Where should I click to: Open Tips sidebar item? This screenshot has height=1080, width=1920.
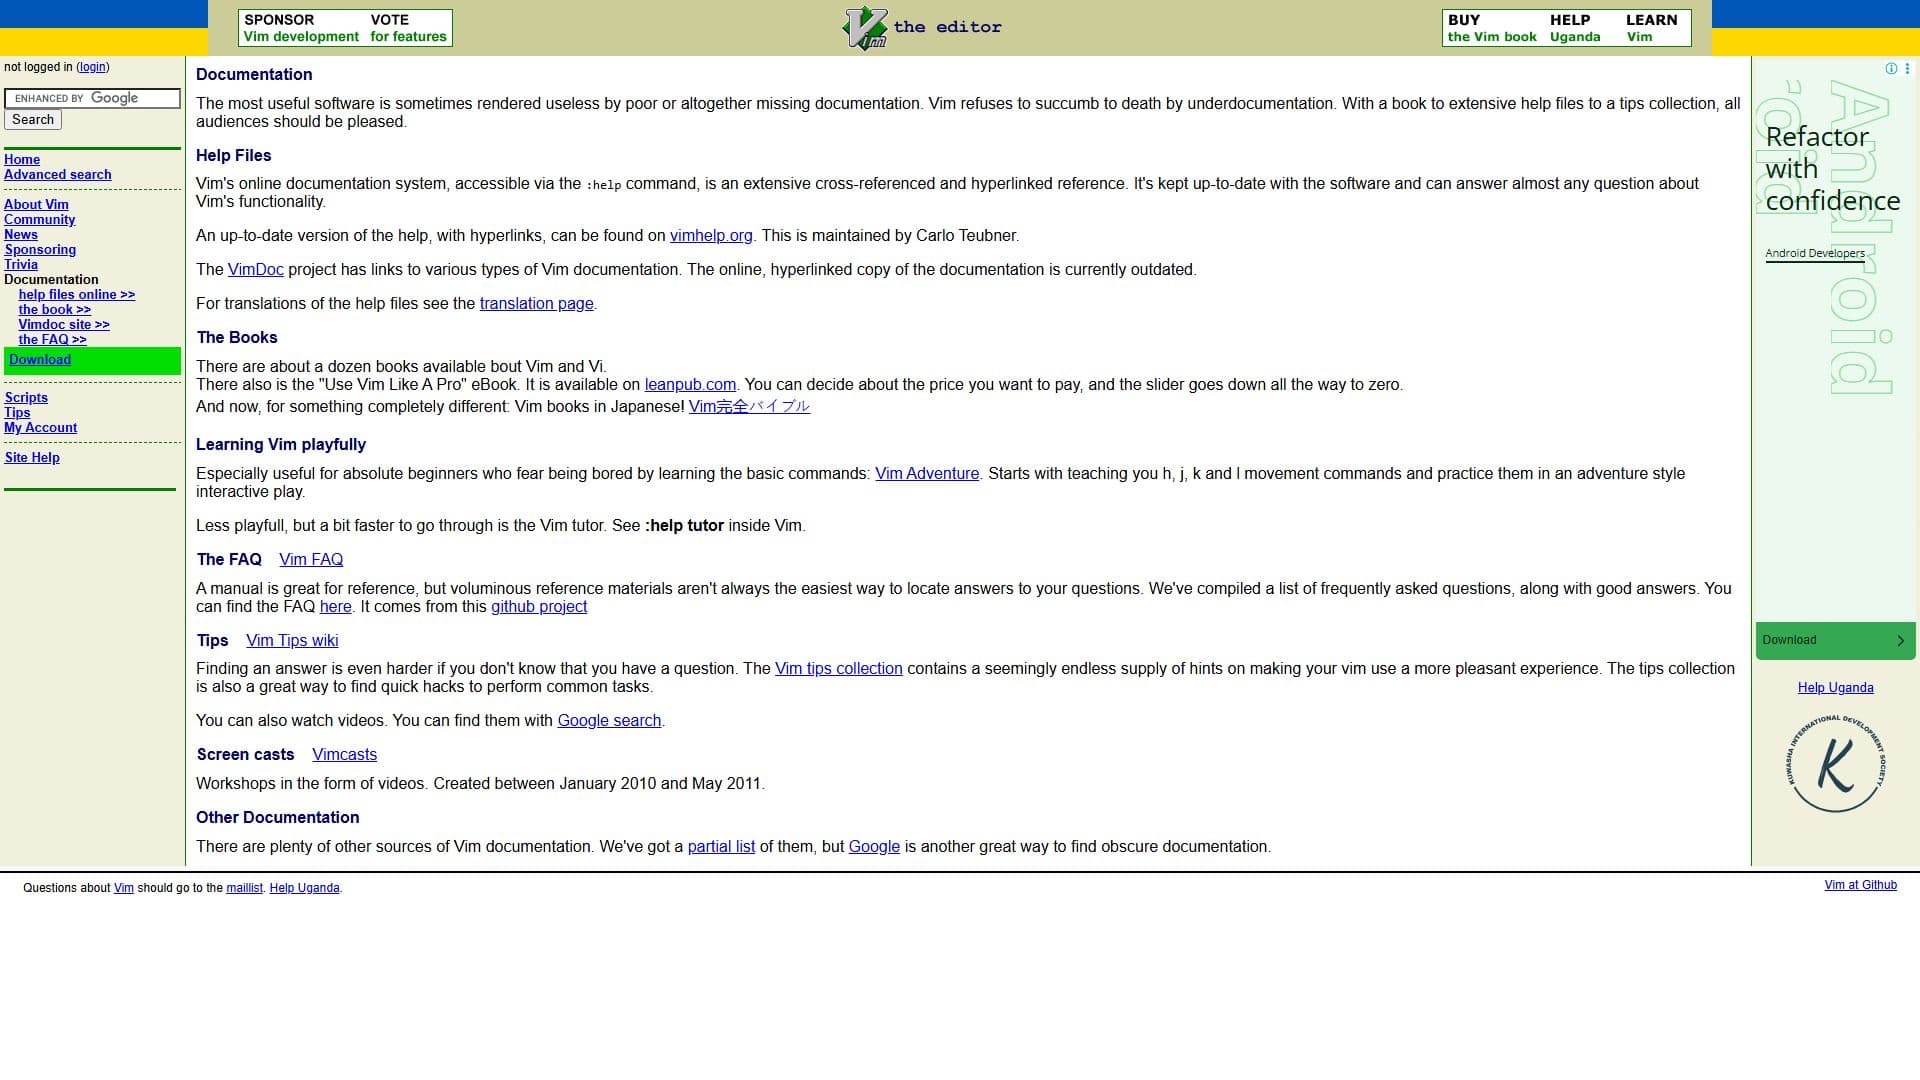pyautogui.click(x=17, y=413)
